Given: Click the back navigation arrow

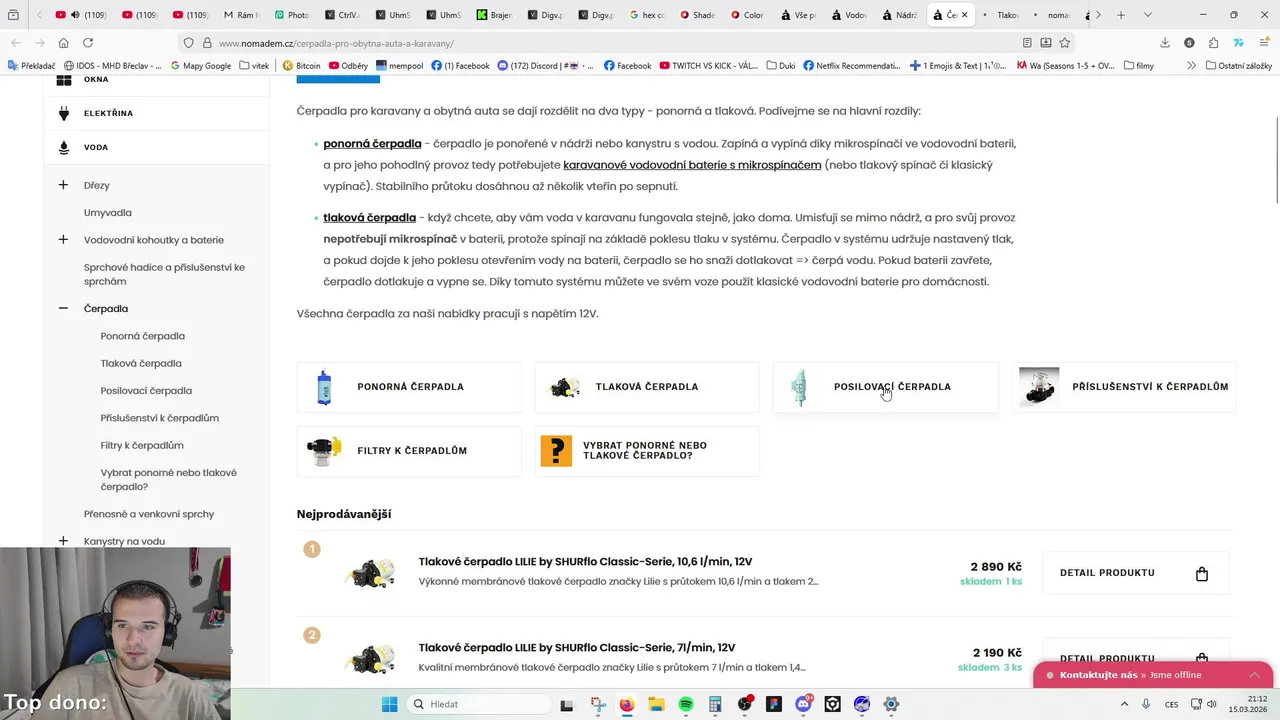Looking at the screenshot, I should pos(16,43).
